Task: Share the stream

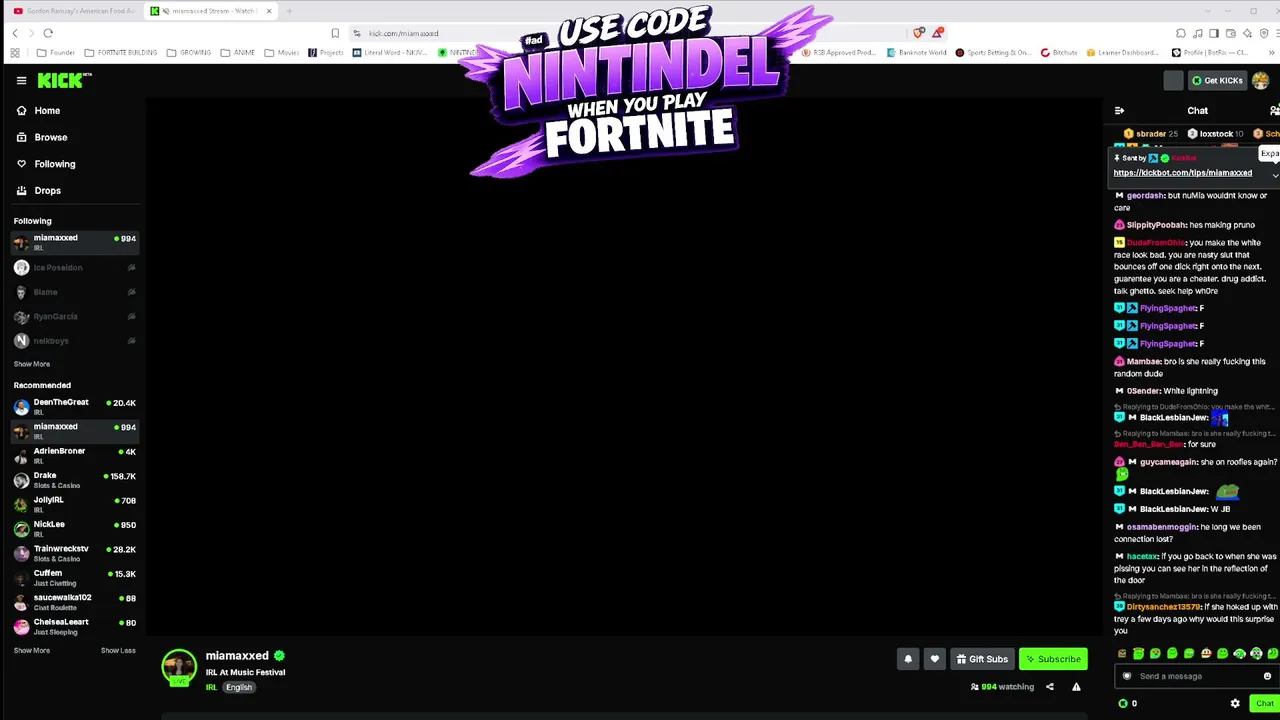Action: point(1050,687)
